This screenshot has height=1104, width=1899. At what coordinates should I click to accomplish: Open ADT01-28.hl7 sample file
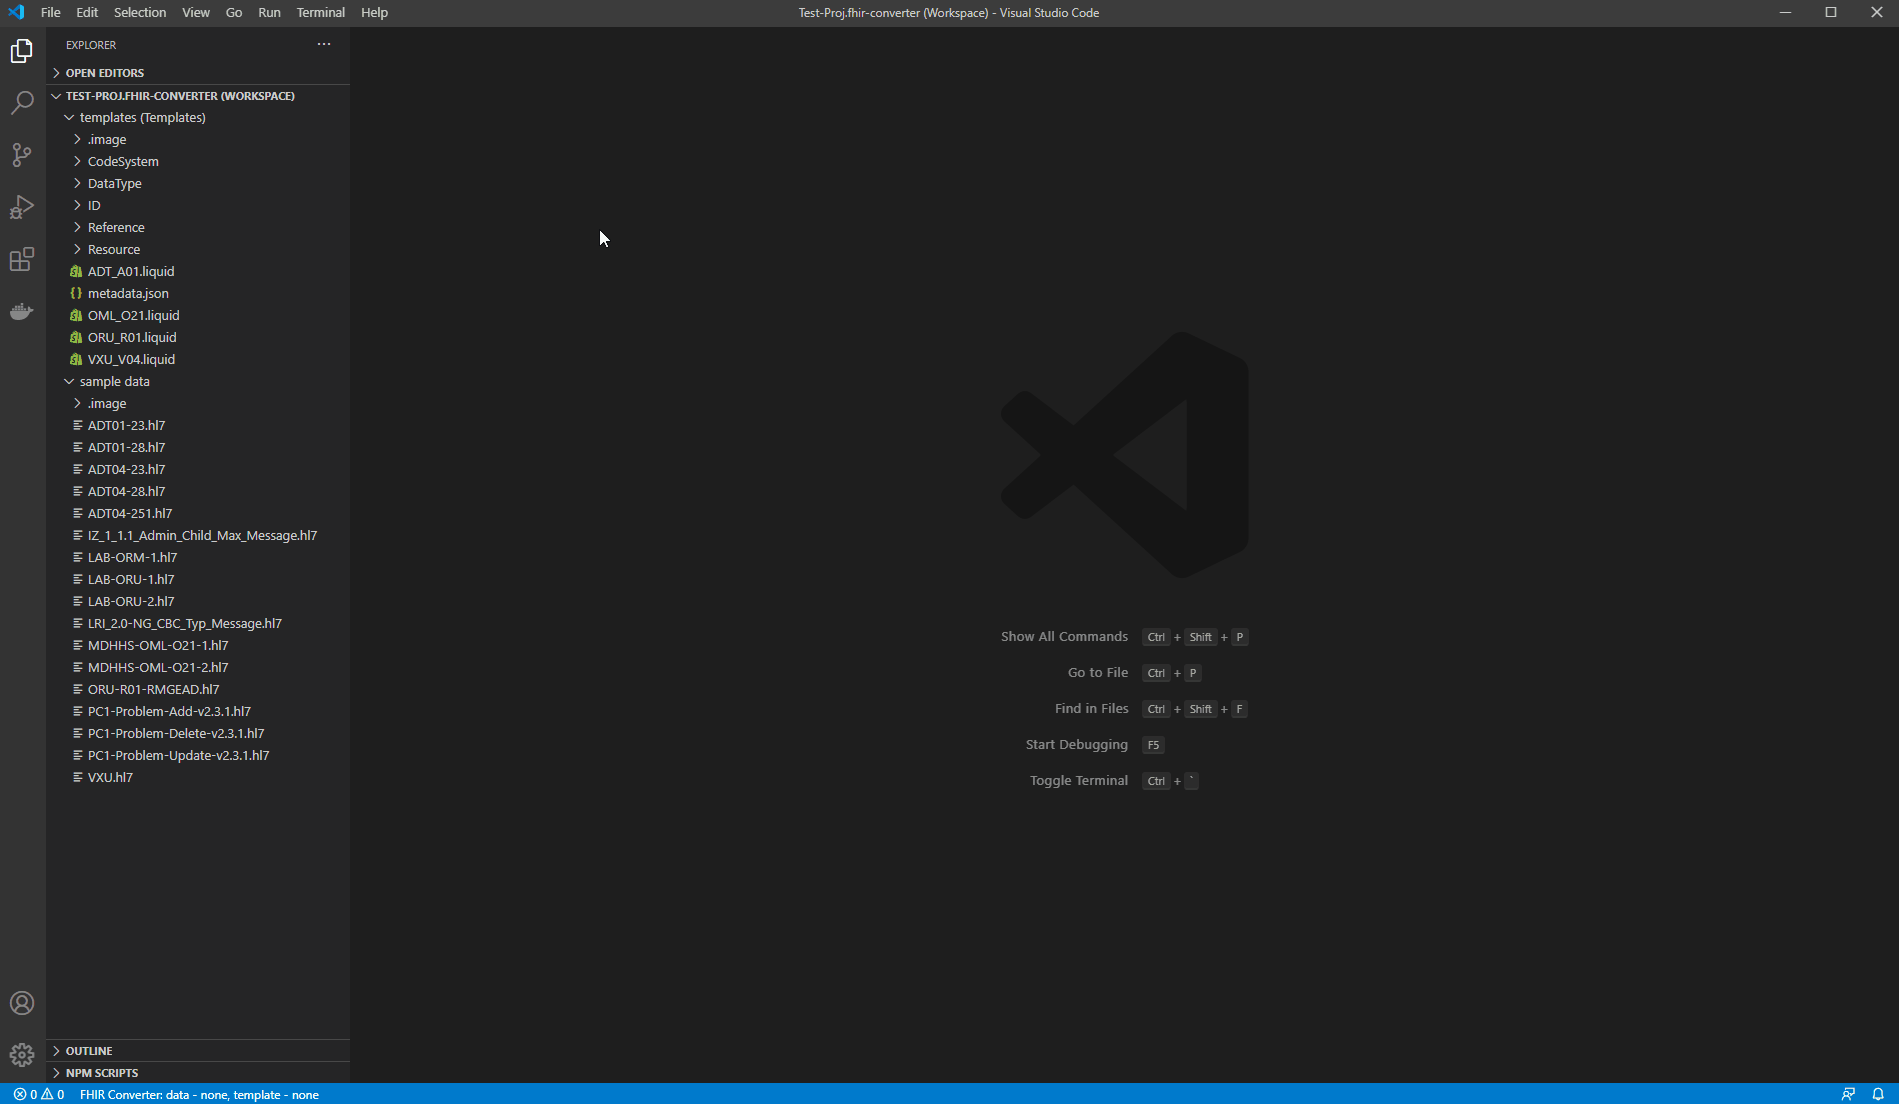point(198,447)
